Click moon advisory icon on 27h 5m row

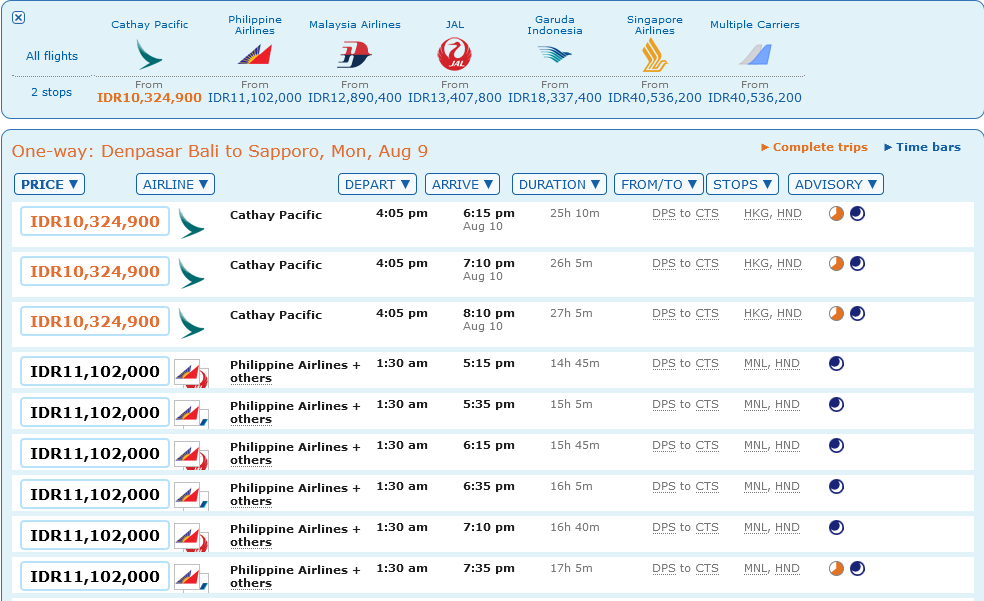tap(857, 313)
